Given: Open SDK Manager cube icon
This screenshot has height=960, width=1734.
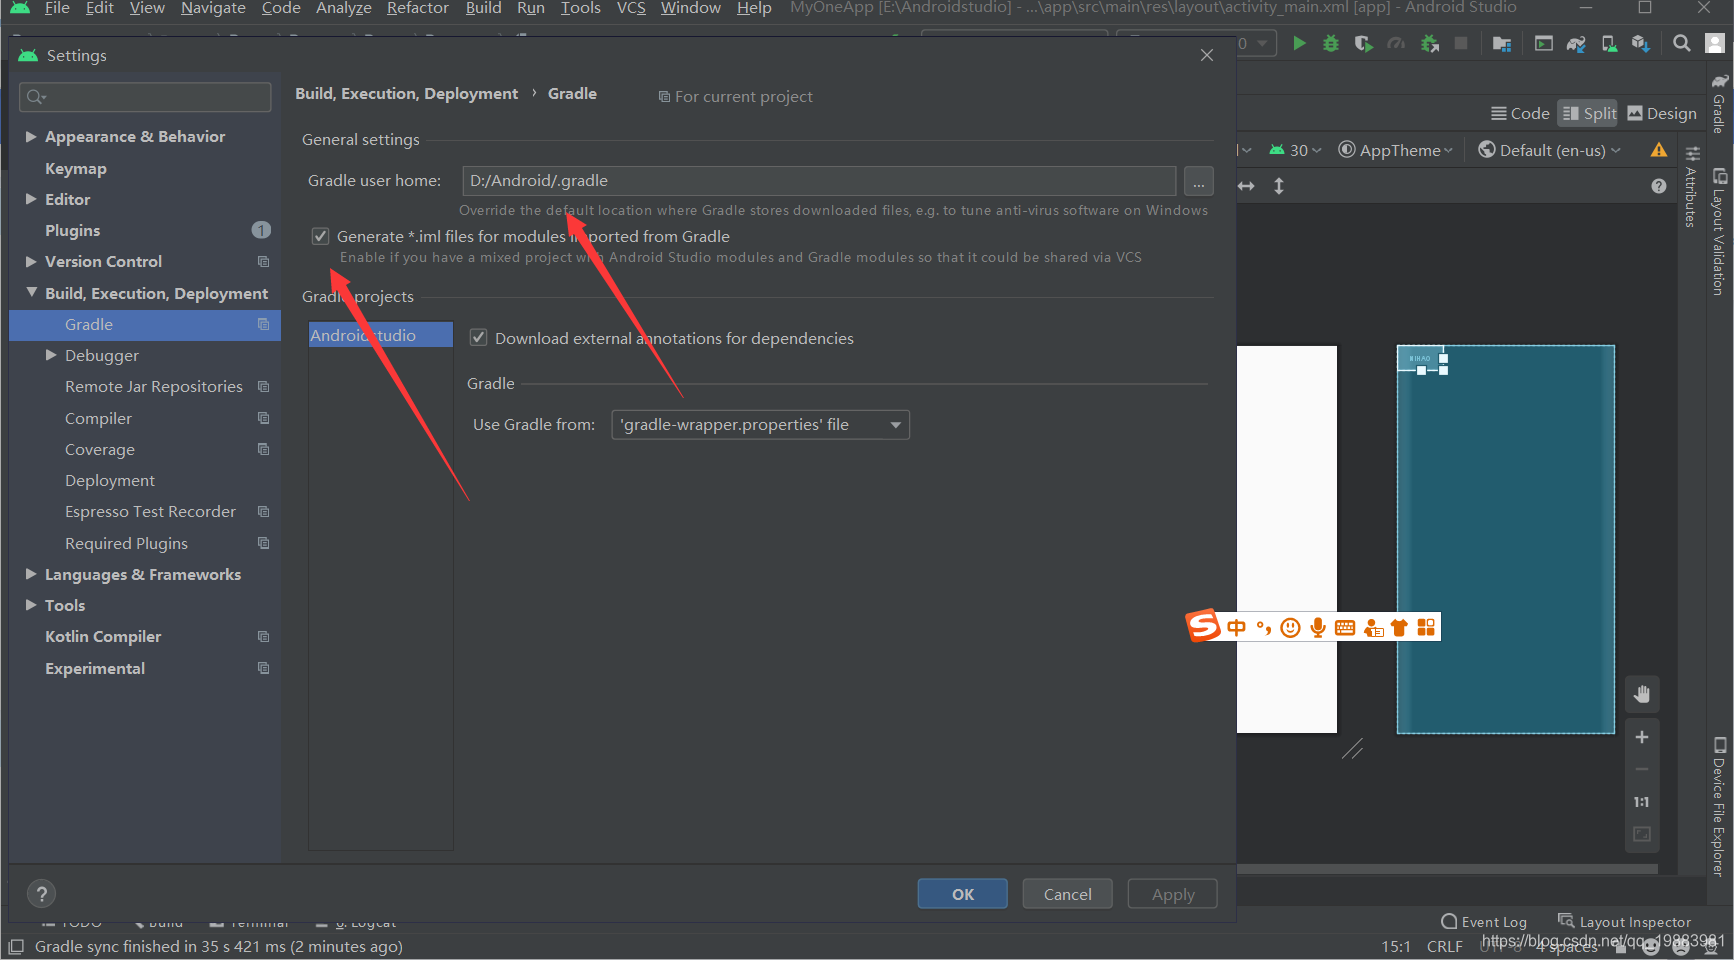Looking at the screenshot, I should tap(1641, 43).
